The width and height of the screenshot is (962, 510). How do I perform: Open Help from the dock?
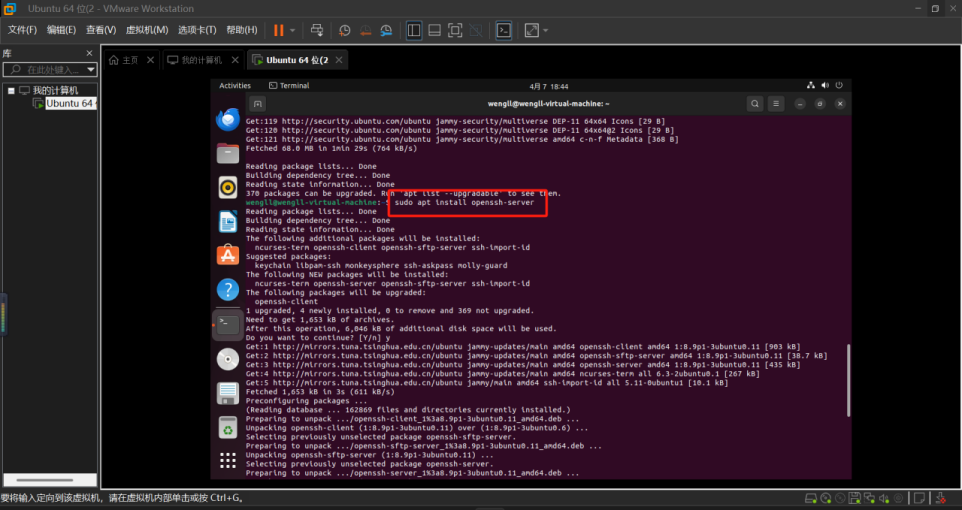point(228,289)
